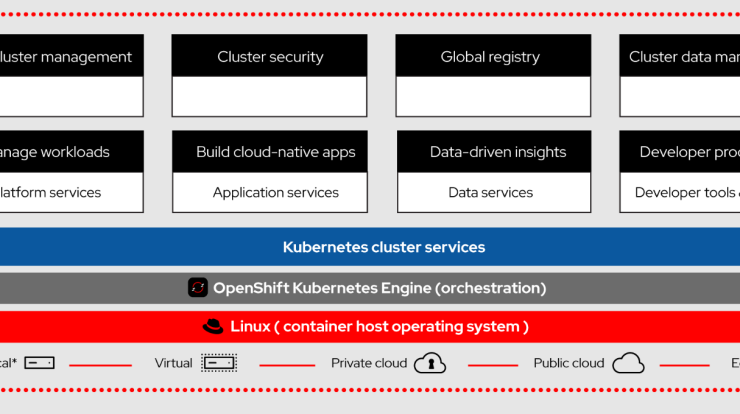
Task: Click the Developer productivity header
Action: pos(680,152)
